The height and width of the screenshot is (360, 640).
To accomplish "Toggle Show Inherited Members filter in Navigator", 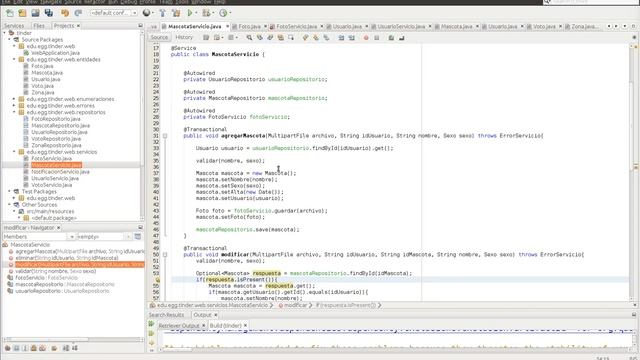I will 8,348.
